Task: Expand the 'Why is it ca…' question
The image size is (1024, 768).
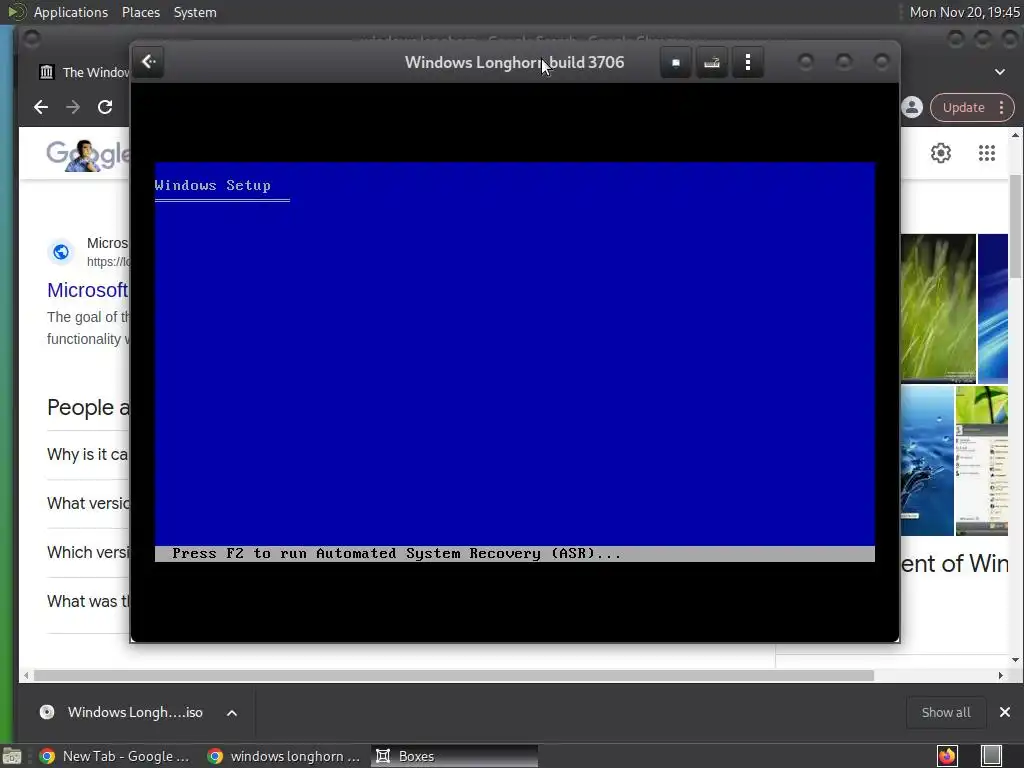Action: 88,455
